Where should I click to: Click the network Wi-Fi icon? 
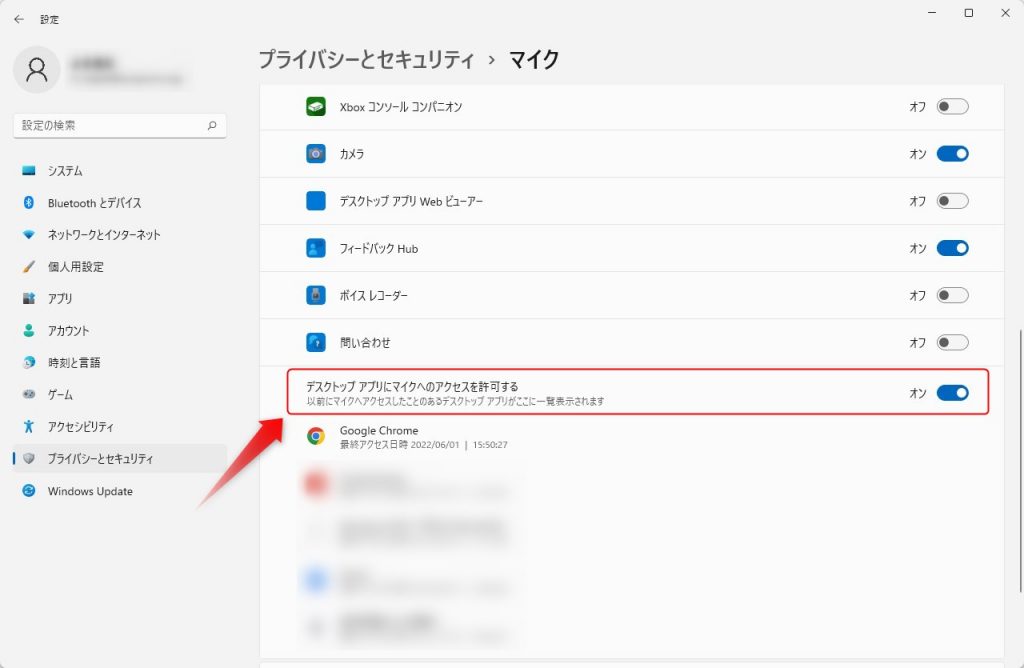(29, 234)
